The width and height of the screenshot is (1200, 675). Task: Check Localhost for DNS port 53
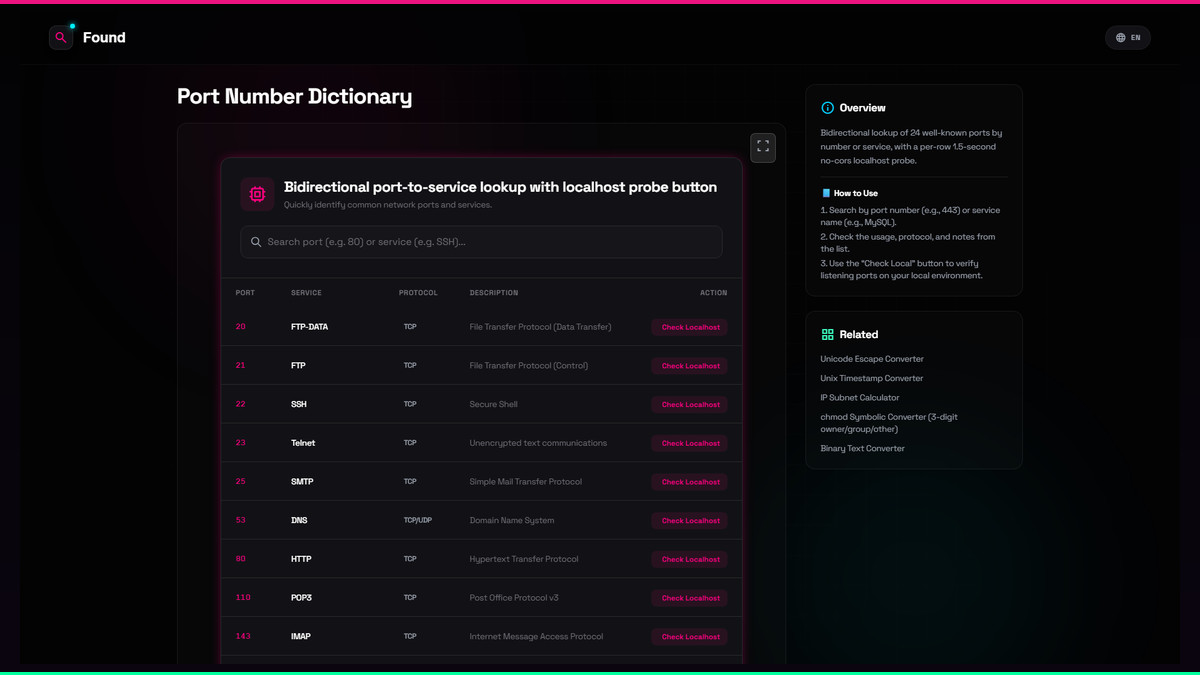[x=690, y=521]
